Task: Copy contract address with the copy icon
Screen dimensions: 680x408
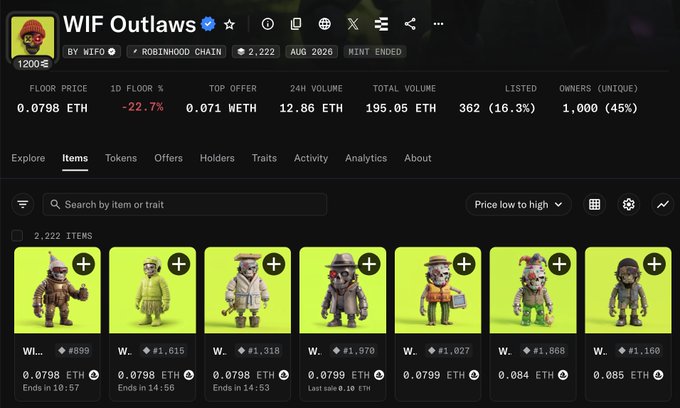Action: (296, 24)
